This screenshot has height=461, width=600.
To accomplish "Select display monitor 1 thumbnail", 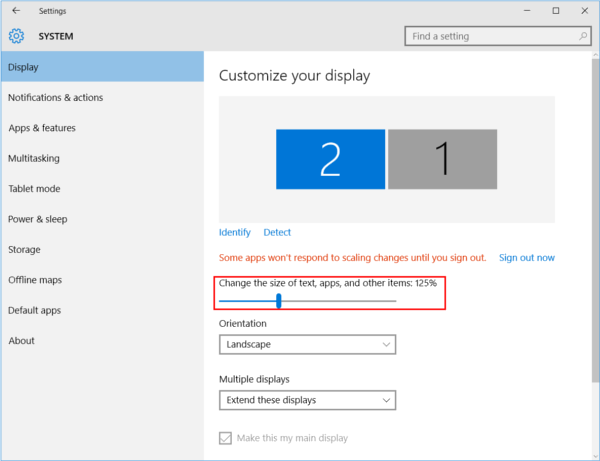I will pyautogui.click(x=442, y=159).
